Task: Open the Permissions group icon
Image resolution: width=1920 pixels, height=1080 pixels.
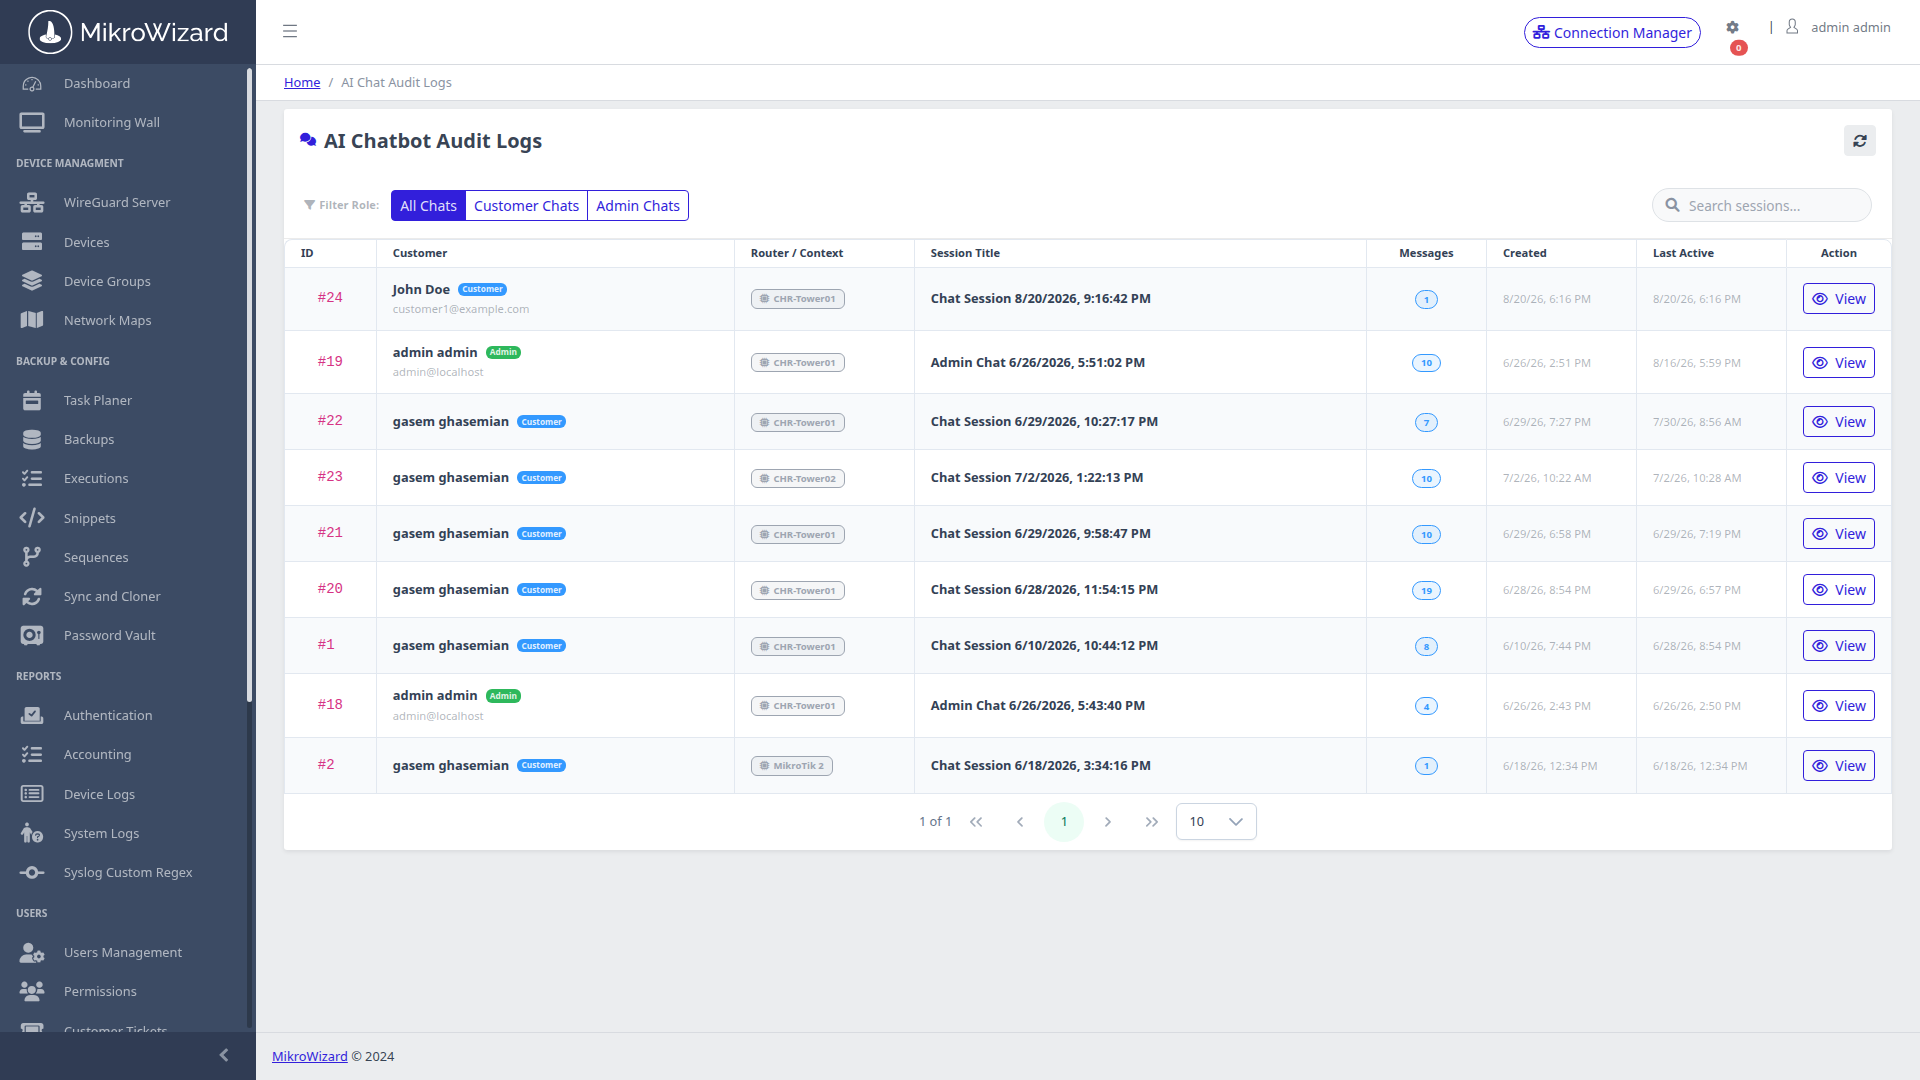Action: (32, 991)
